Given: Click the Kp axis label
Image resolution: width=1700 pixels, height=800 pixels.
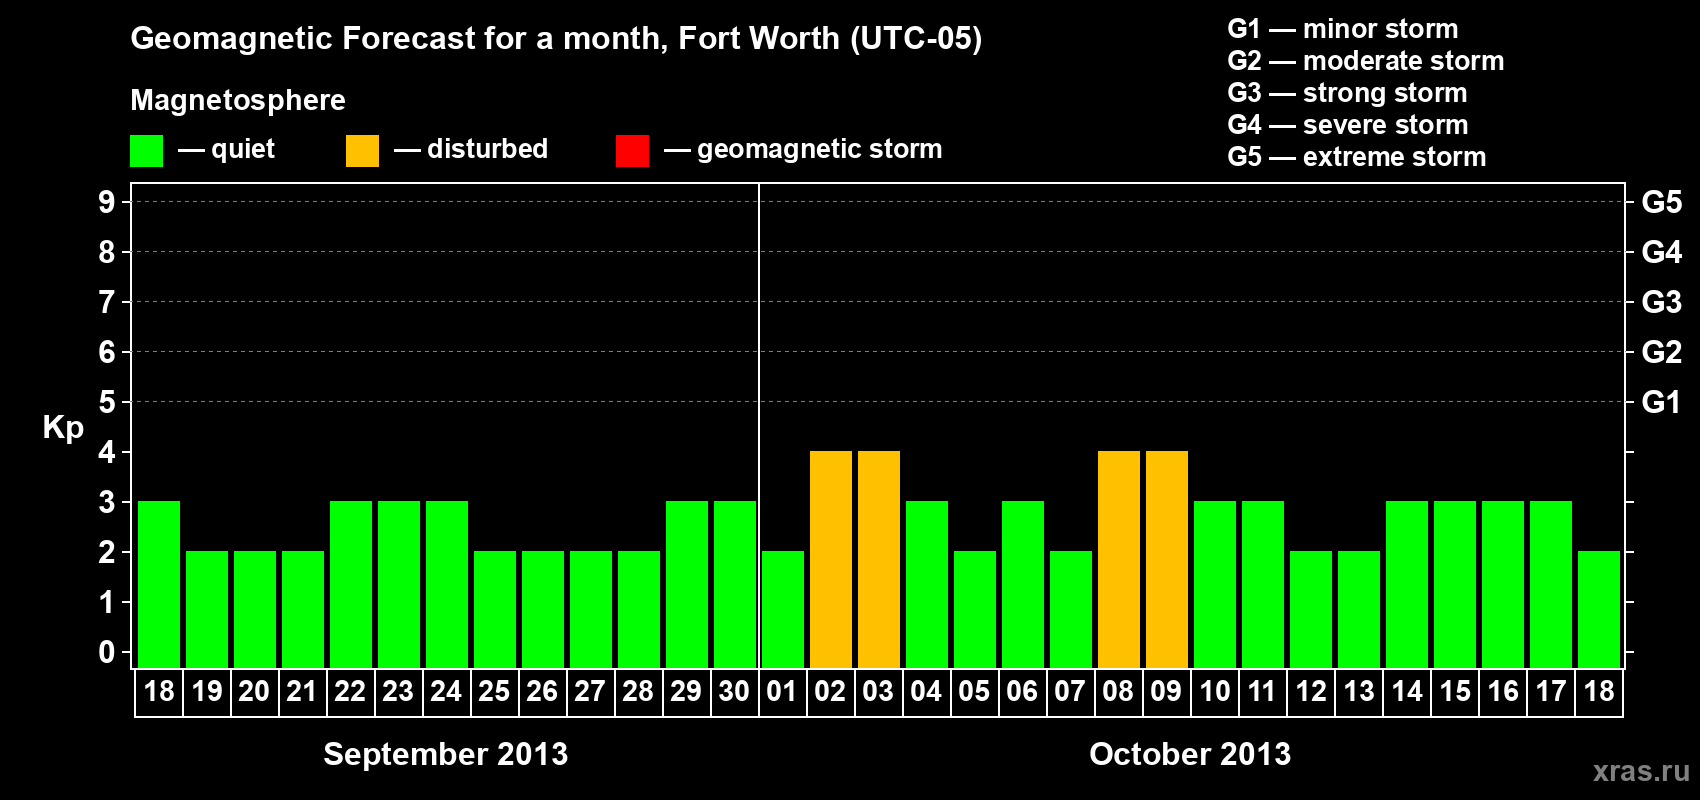Looking at the screenshot, I should coord(63,428).
